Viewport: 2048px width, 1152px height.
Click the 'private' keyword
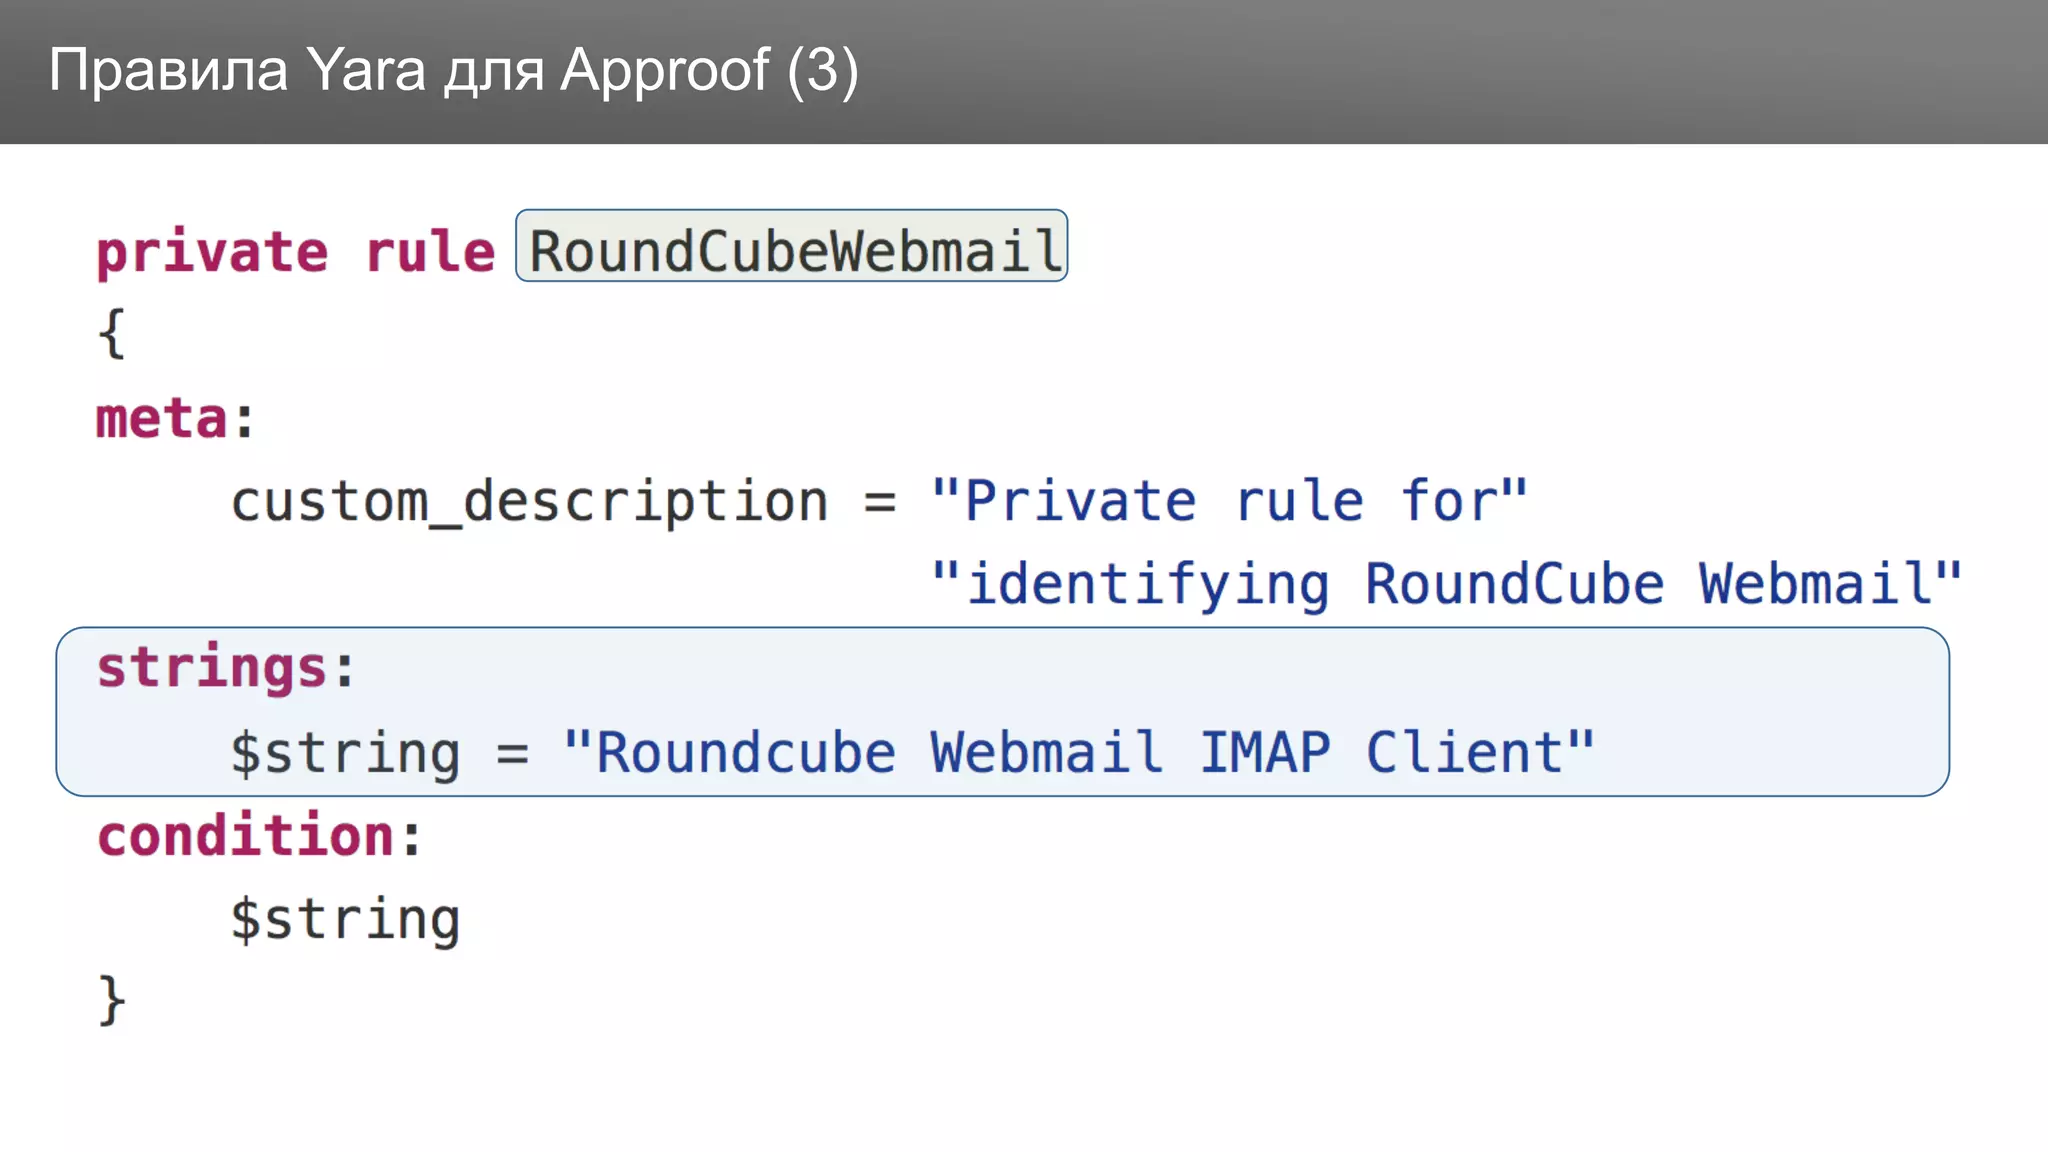pos(212,253)
